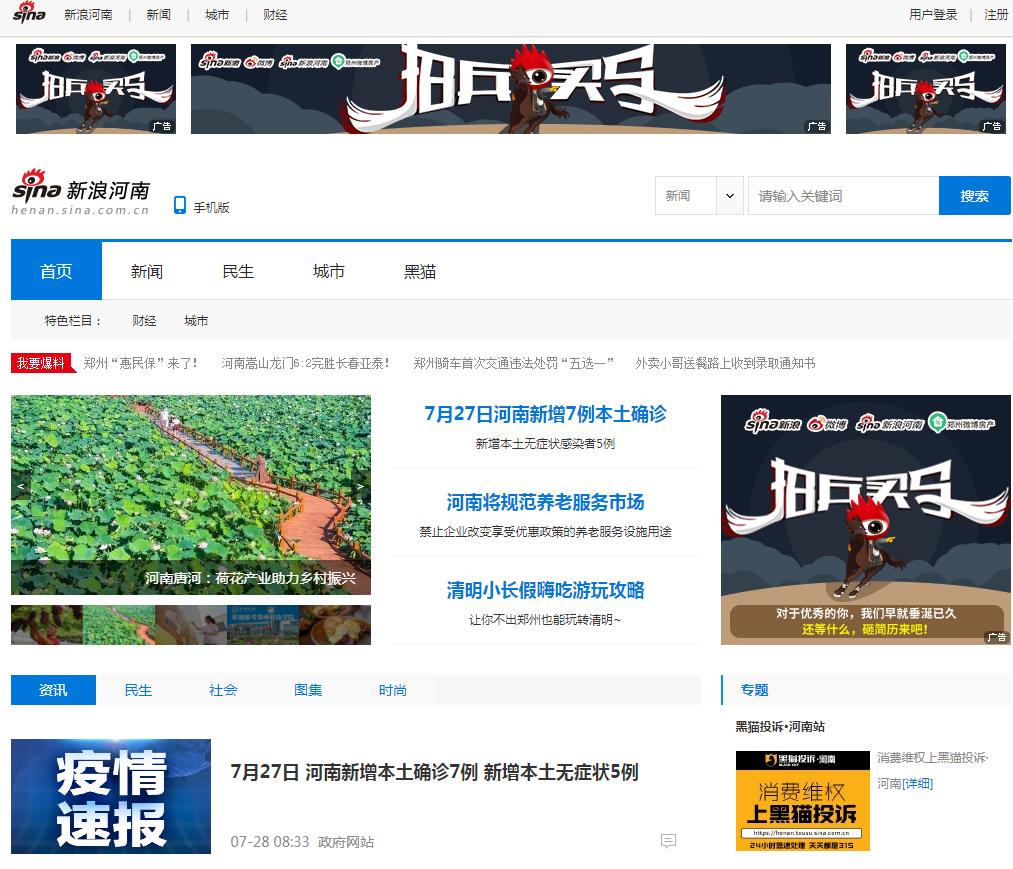The width and height of the screenshot is (1013, 869).
Task: Open subline 让你不出郑州也能玩转清明
Action: tap(545, 620)
